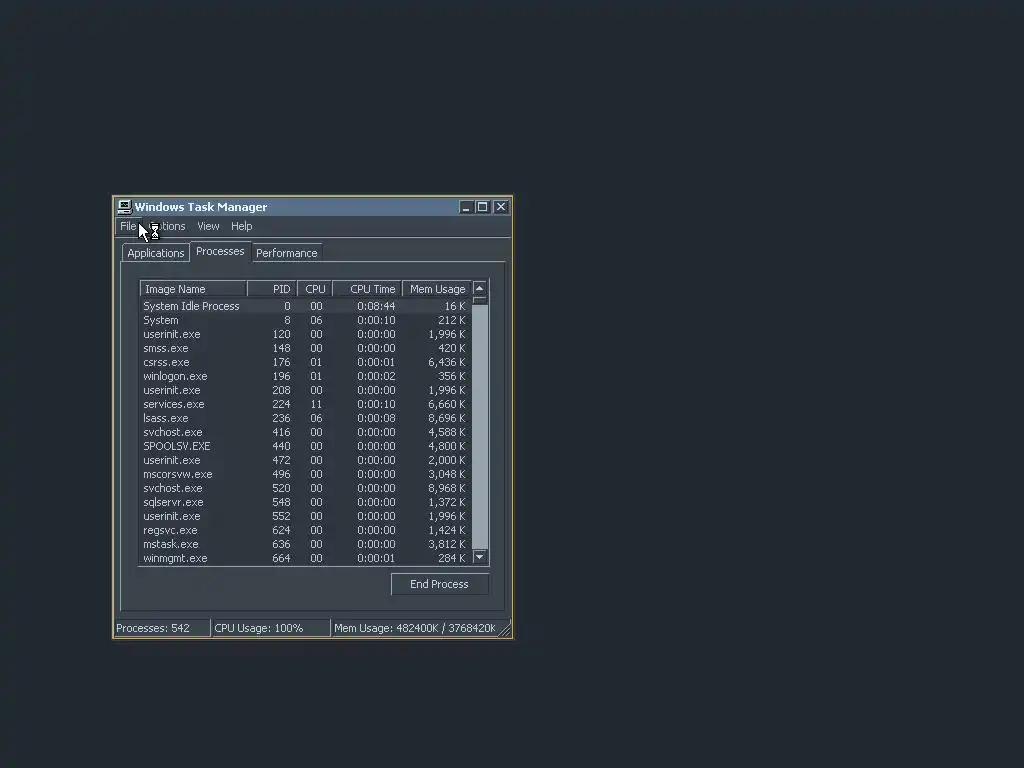The height and width of the screenshot is (768, 1024).
Task: Select userinit.exe with PID 120
Action: pos(305,334)
